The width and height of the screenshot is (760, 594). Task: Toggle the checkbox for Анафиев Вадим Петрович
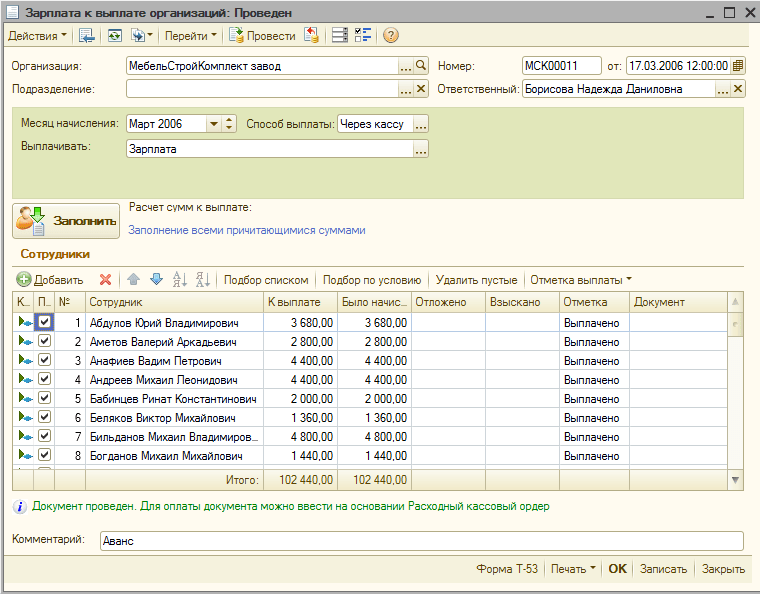45,361
